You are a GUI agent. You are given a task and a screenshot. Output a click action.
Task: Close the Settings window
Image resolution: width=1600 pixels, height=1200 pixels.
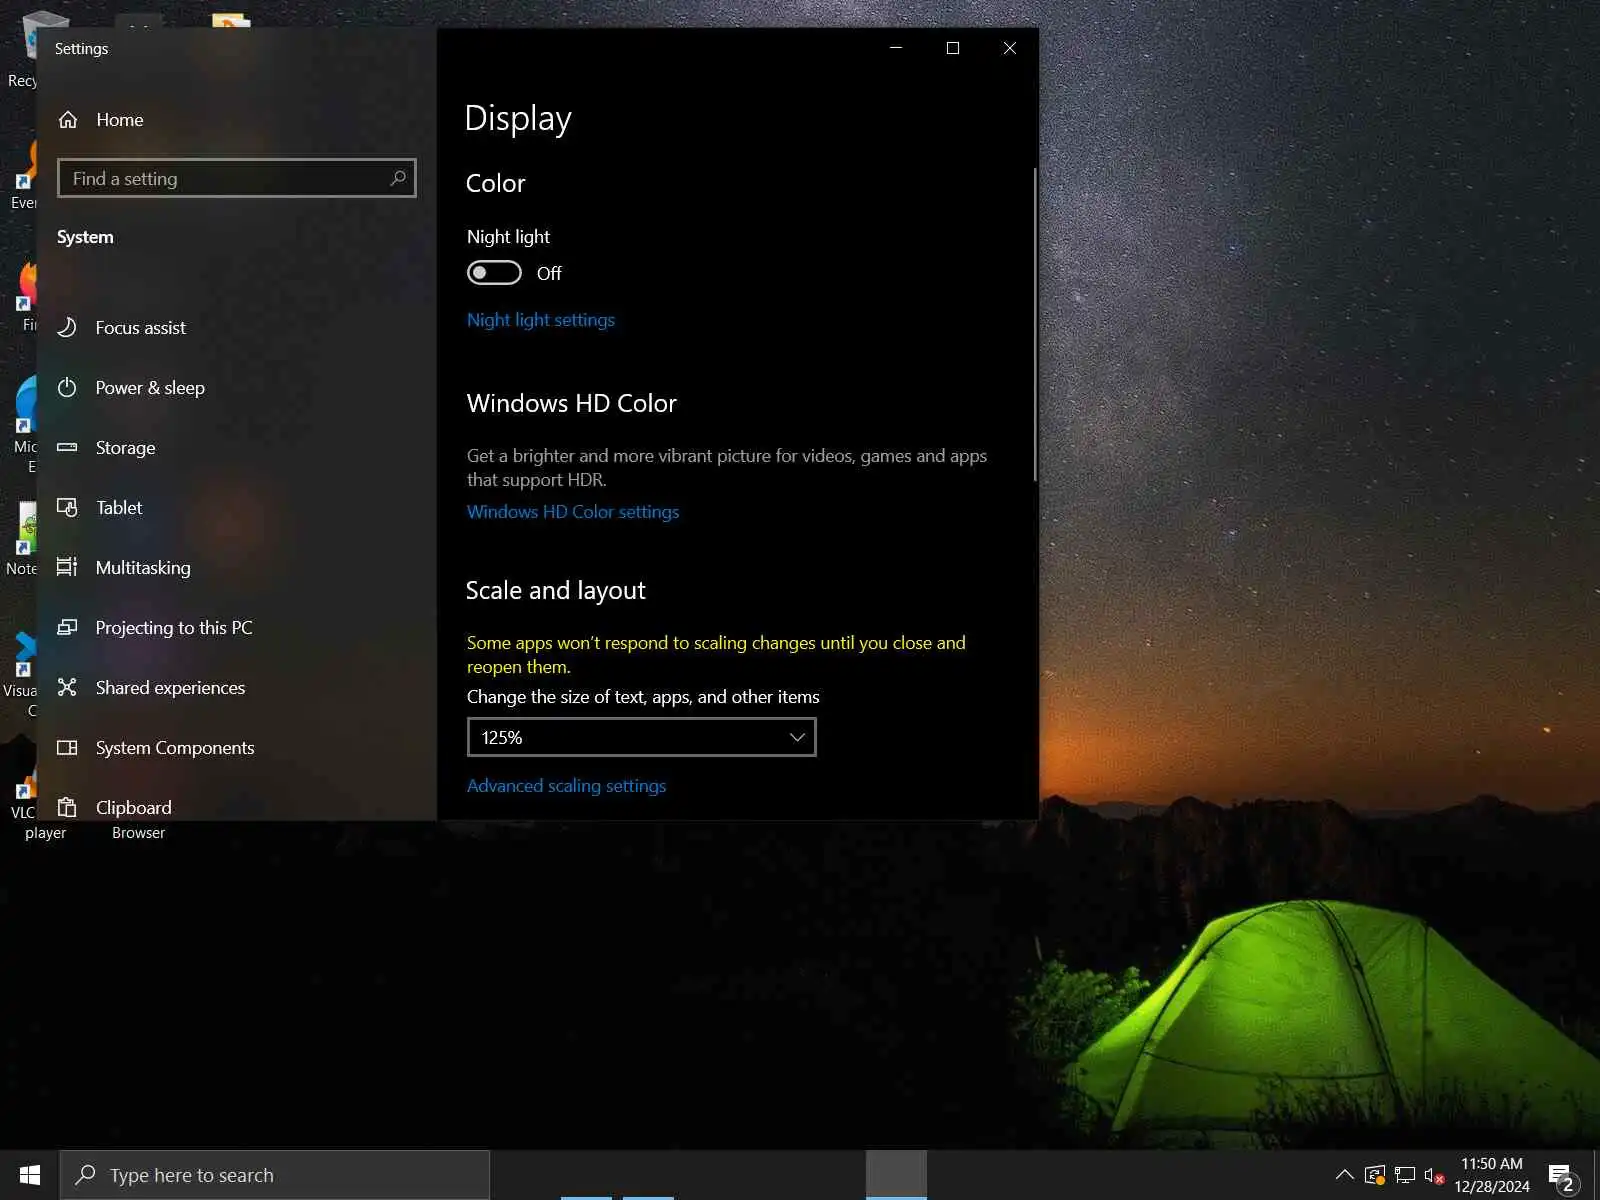coord(1010,48)
